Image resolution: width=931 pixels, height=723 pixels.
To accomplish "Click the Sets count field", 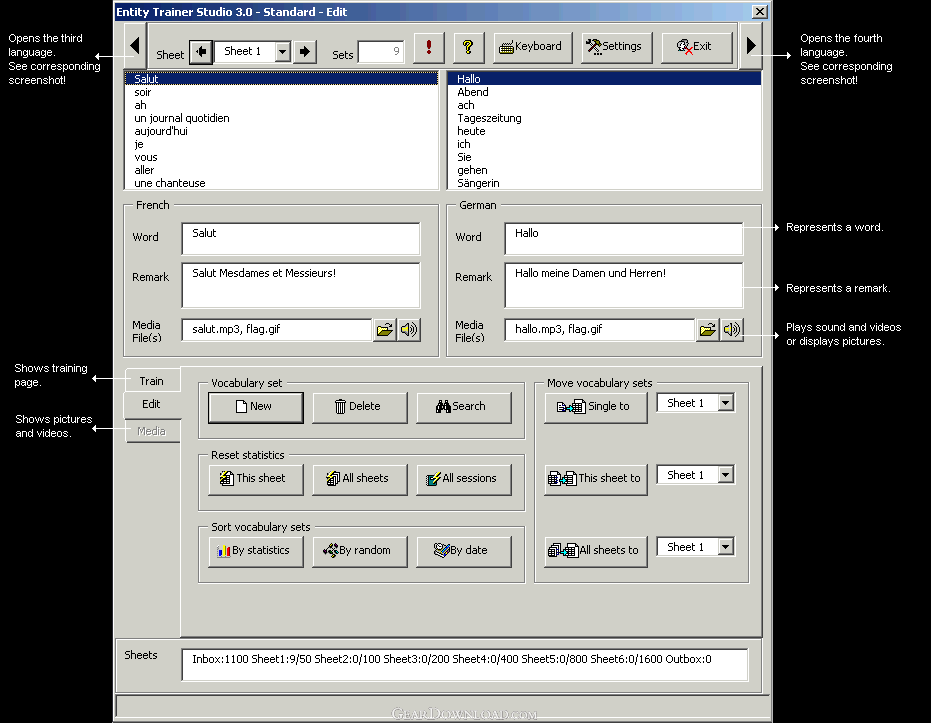I will pos(381,52).
